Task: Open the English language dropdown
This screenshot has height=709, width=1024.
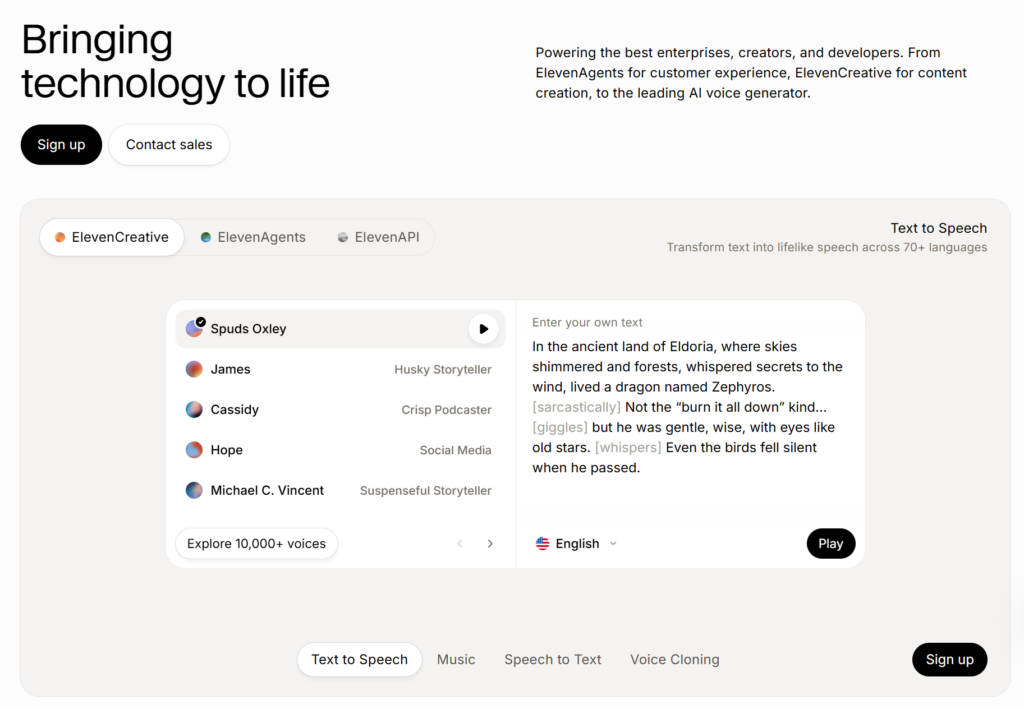Action: coord(578,544)
